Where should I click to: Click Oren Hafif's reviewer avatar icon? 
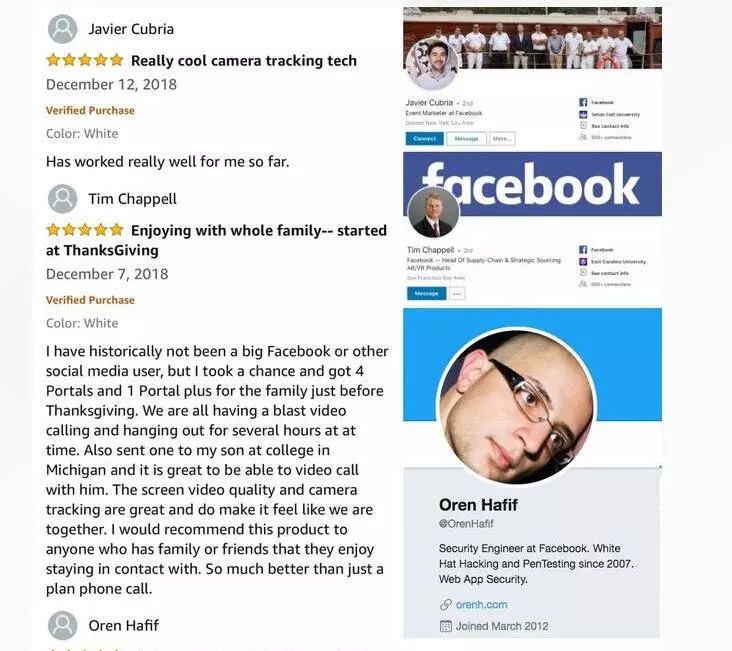(x=63, y=625)
